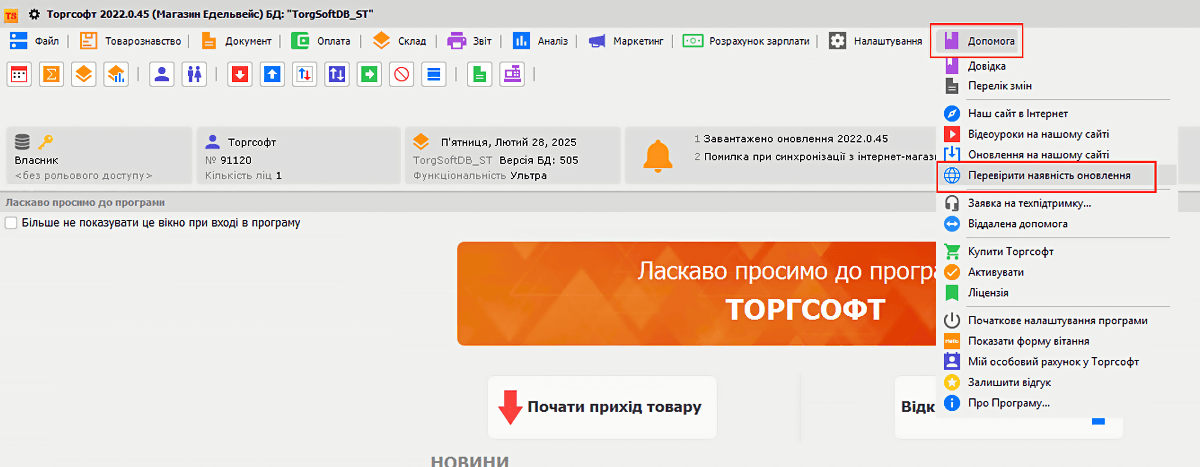
Task: Click 'Про Програму...' menu entry
Action: click(1008, 403)
